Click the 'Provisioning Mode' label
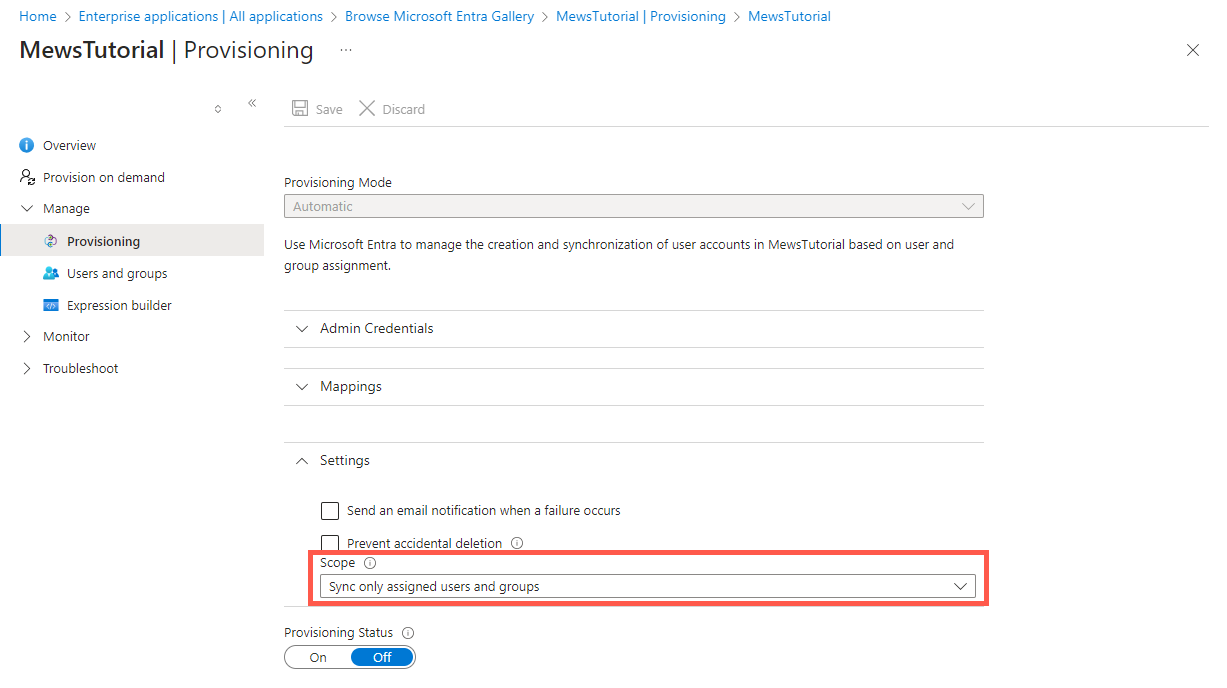This screenshot has height=688, width=1227. [x=338, y=183]
